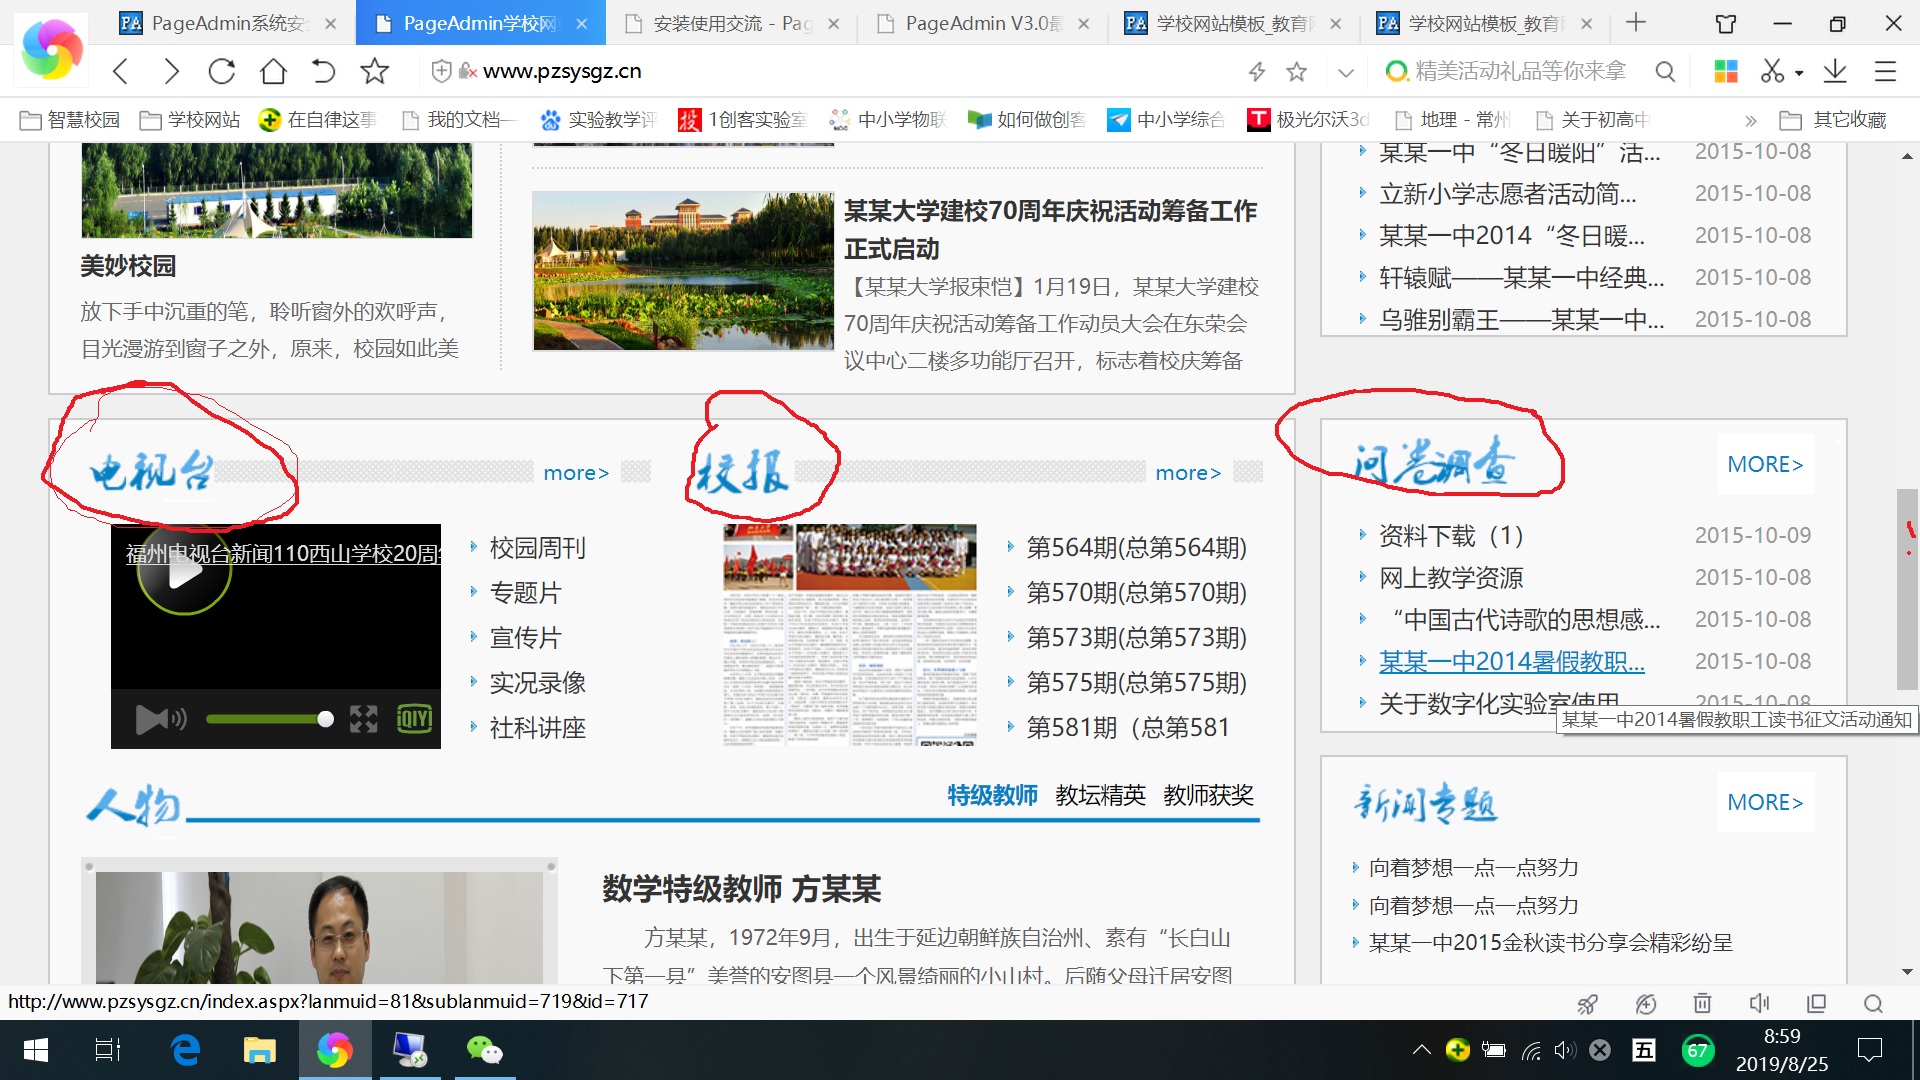
Task: Reload the page with the refresh icon
Action: 221,71
